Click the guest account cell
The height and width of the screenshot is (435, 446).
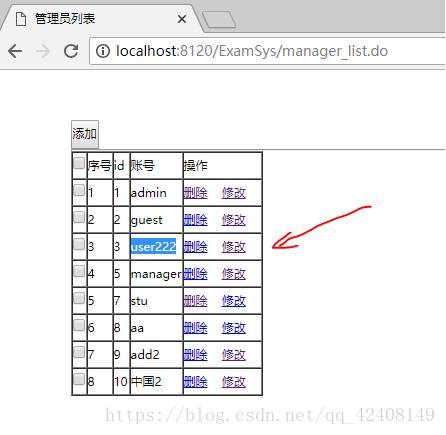[x=156, y=220]
